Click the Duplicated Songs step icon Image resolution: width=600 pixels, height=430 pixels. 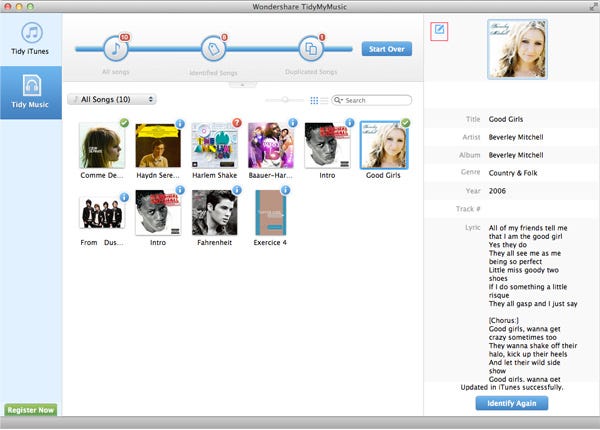pos(311,49)
